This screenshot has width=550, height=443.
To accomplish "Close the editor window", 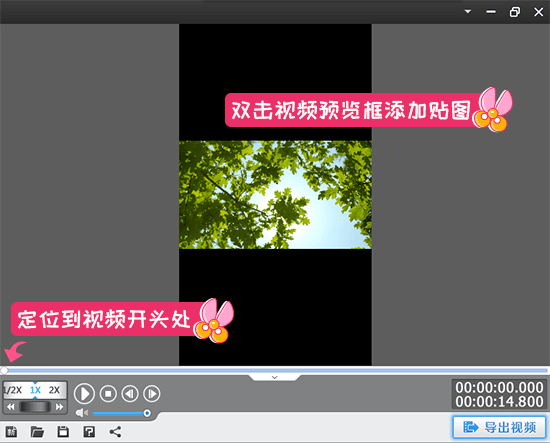I will 538,12.
